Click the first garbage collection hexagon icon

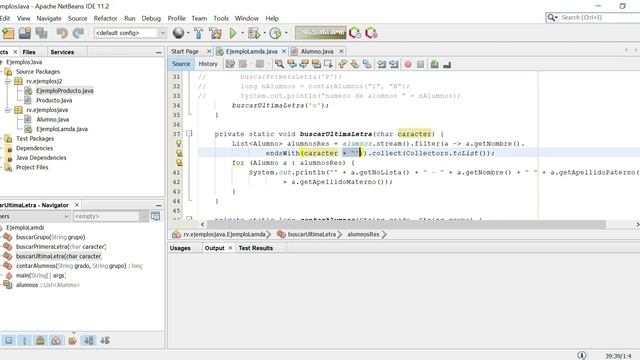[355, 33]
